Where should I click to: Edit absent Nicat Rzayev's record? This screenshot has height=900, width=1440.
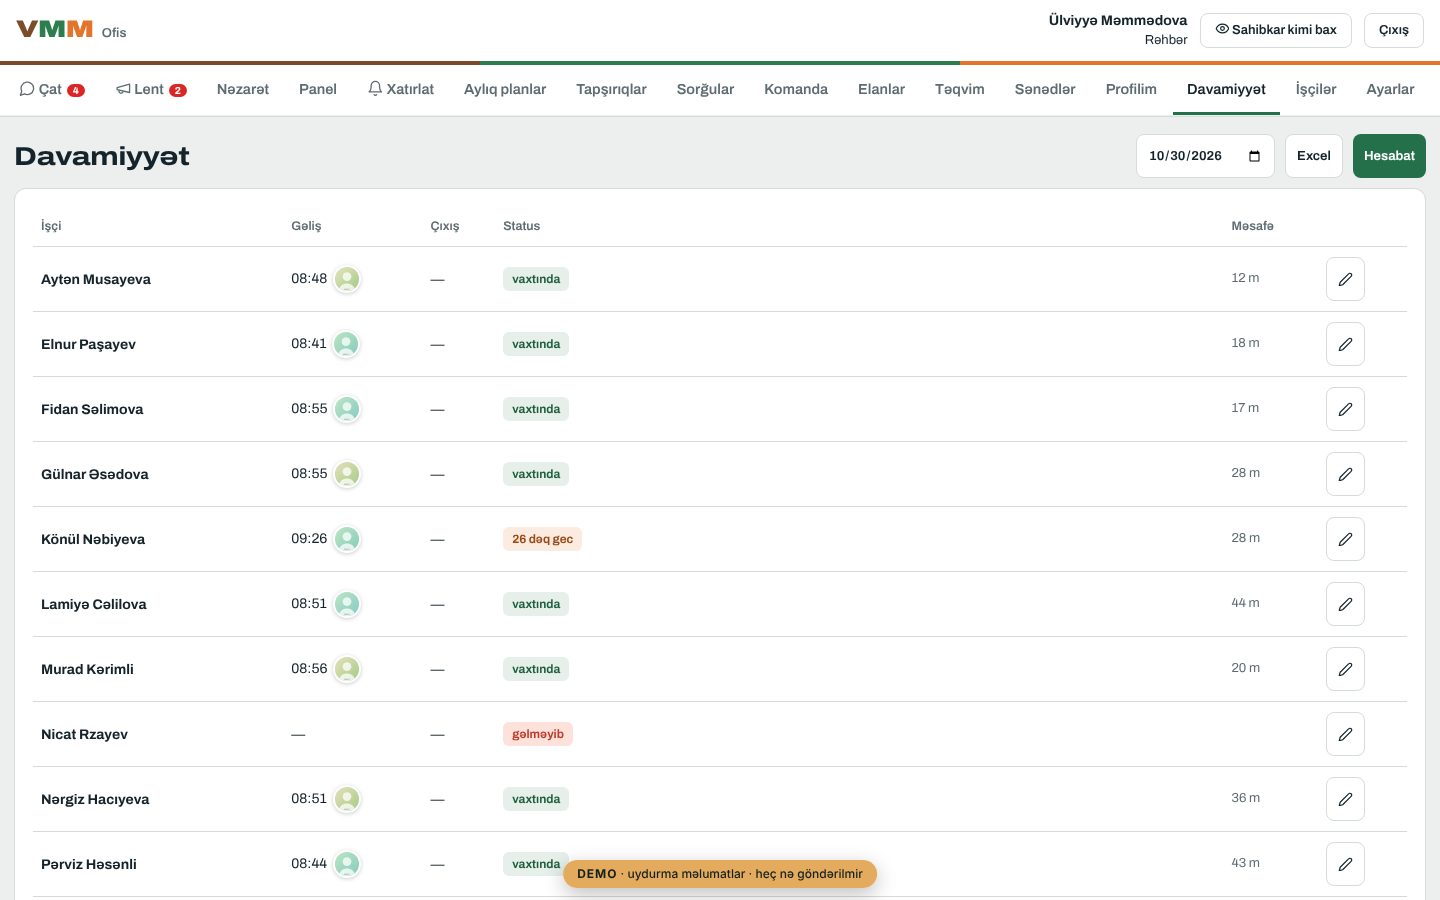[1345, 734]
